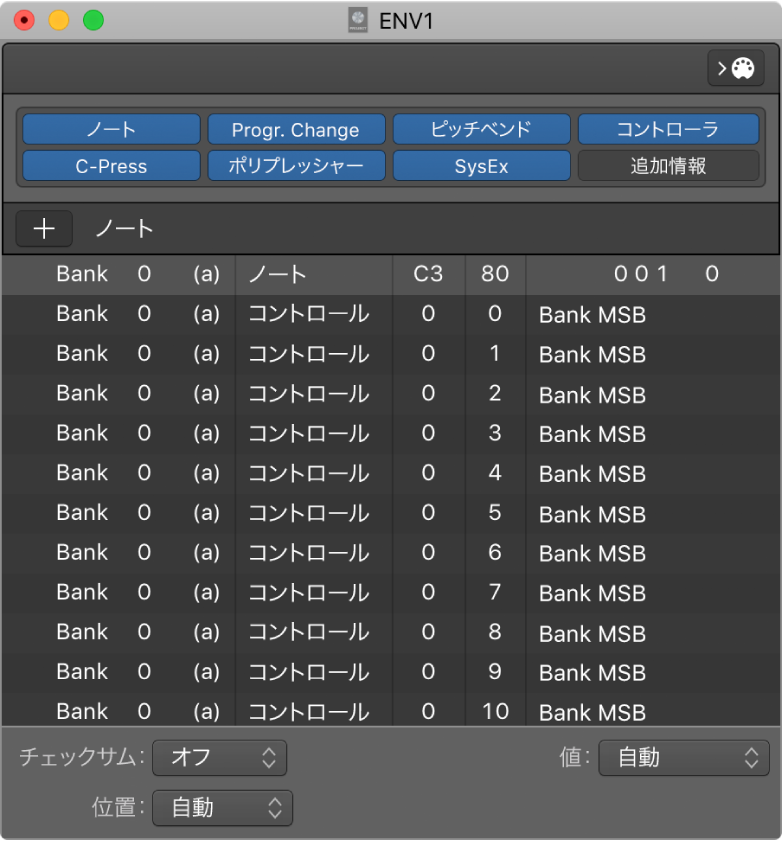Select control row with value 7

(391, 593)
